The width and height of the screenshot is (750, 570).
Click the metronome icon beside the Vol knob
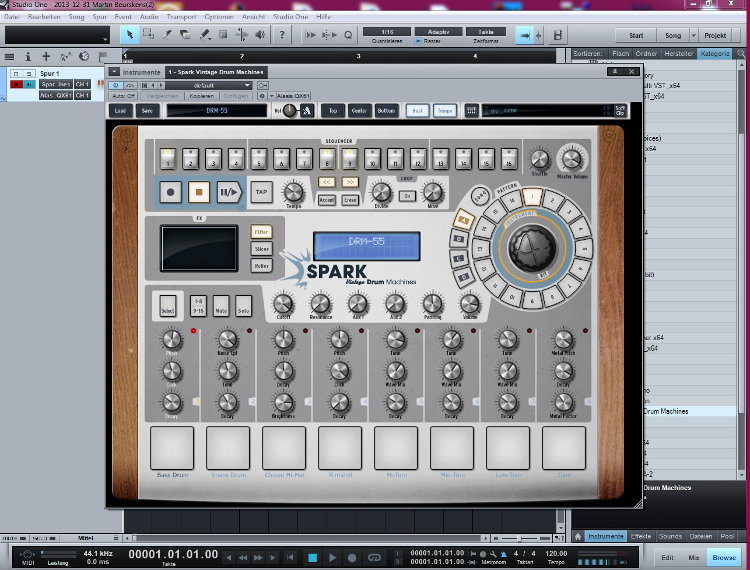pyautogui.click(x=307, y=111)
